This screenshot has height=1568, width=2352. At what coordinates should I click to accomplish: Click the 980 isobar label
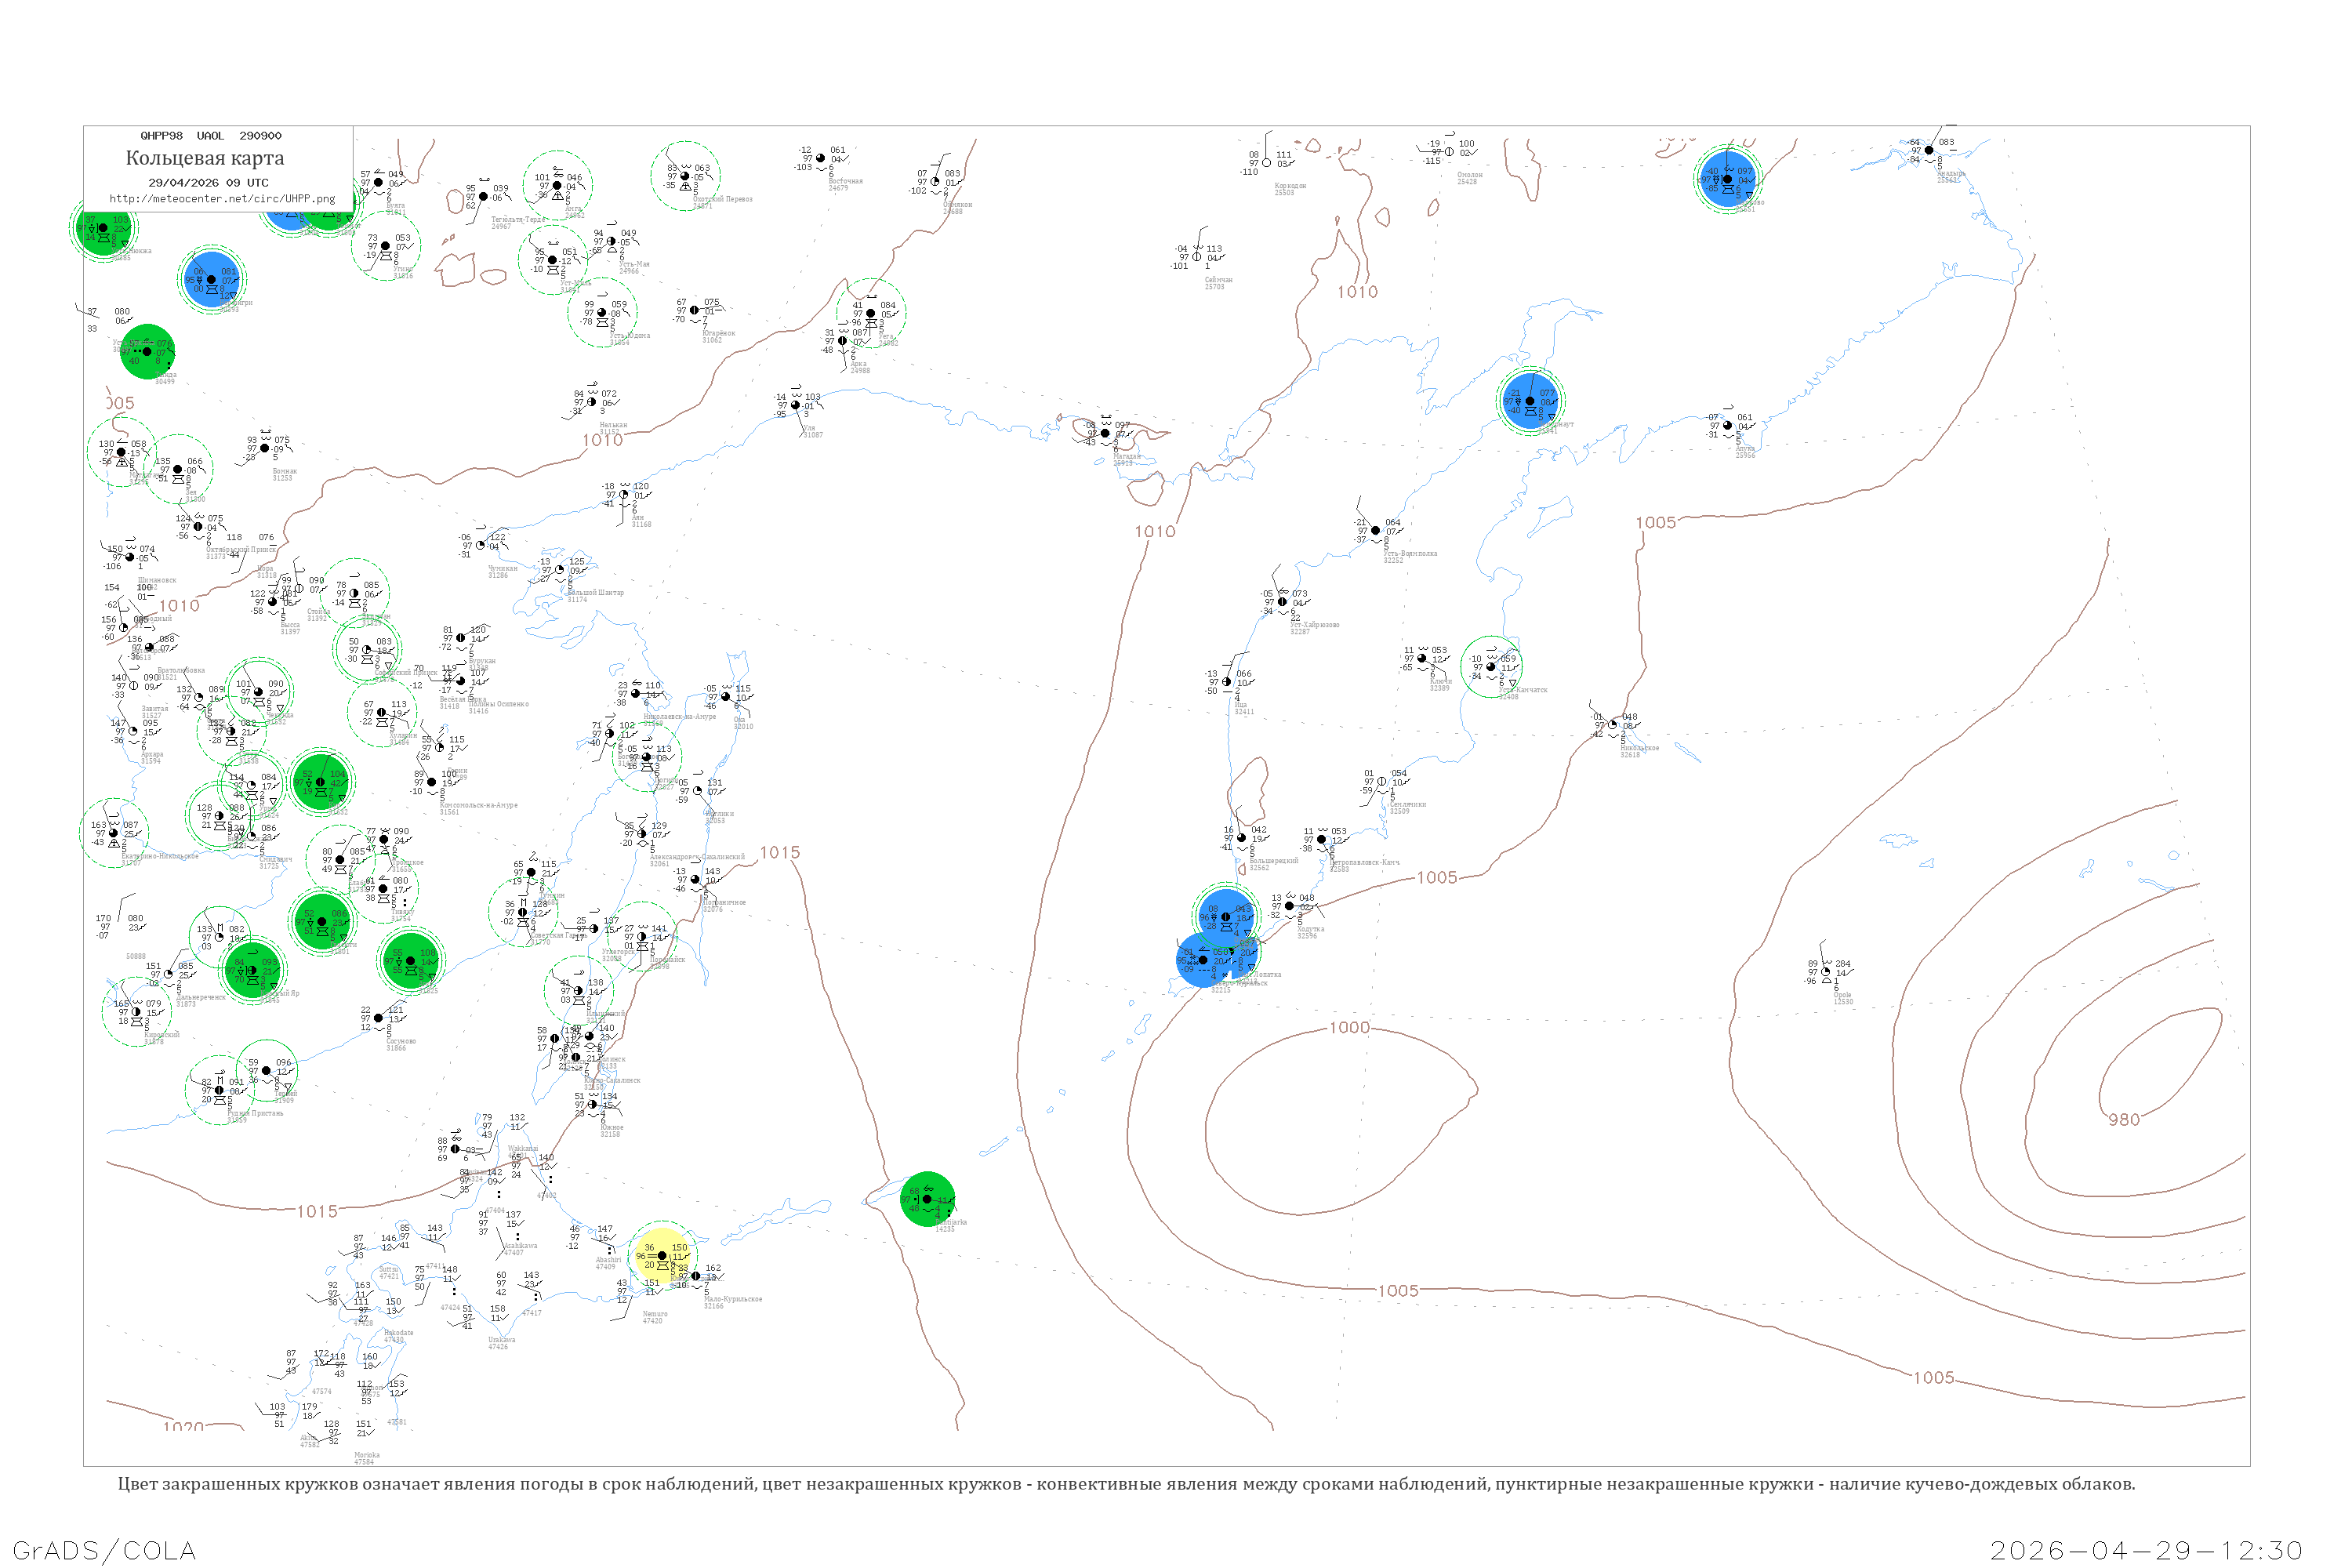pyautogui.click(x=2124, y=1120)
